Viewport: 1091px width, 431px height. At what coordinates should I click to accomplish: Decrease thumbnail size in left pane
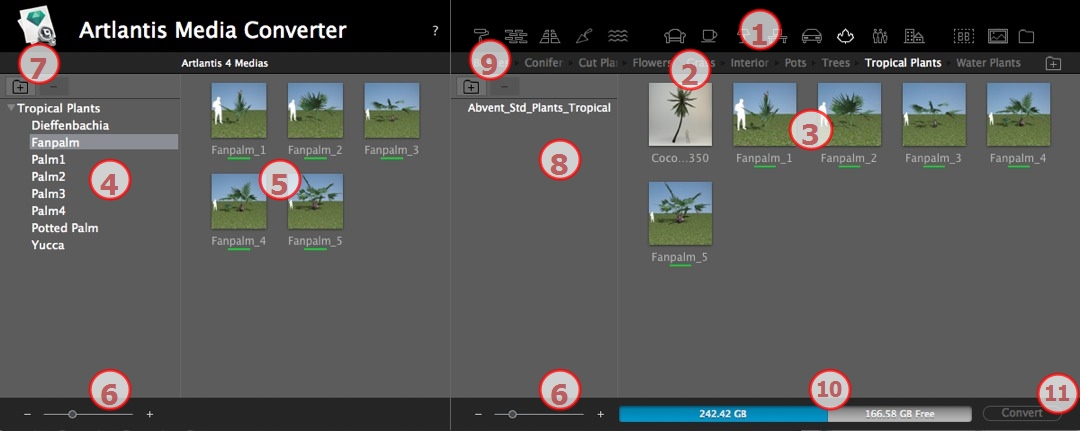(28, 414)
